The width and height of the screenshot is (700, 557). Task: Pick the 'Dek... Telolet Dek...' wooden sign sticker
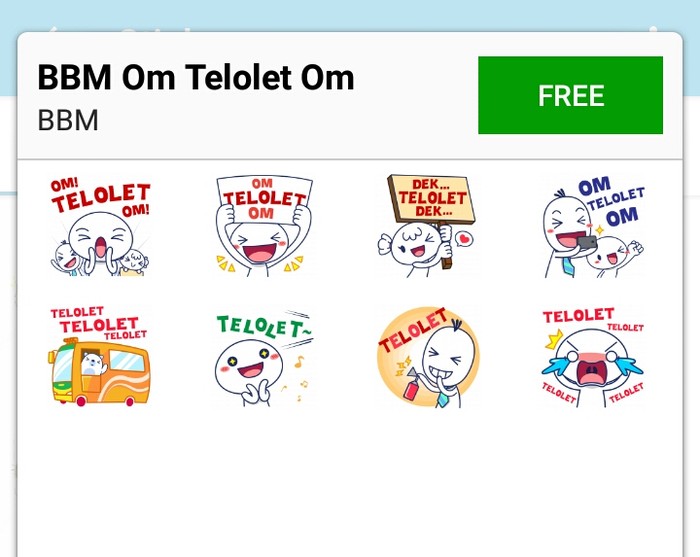click(427, 226)
